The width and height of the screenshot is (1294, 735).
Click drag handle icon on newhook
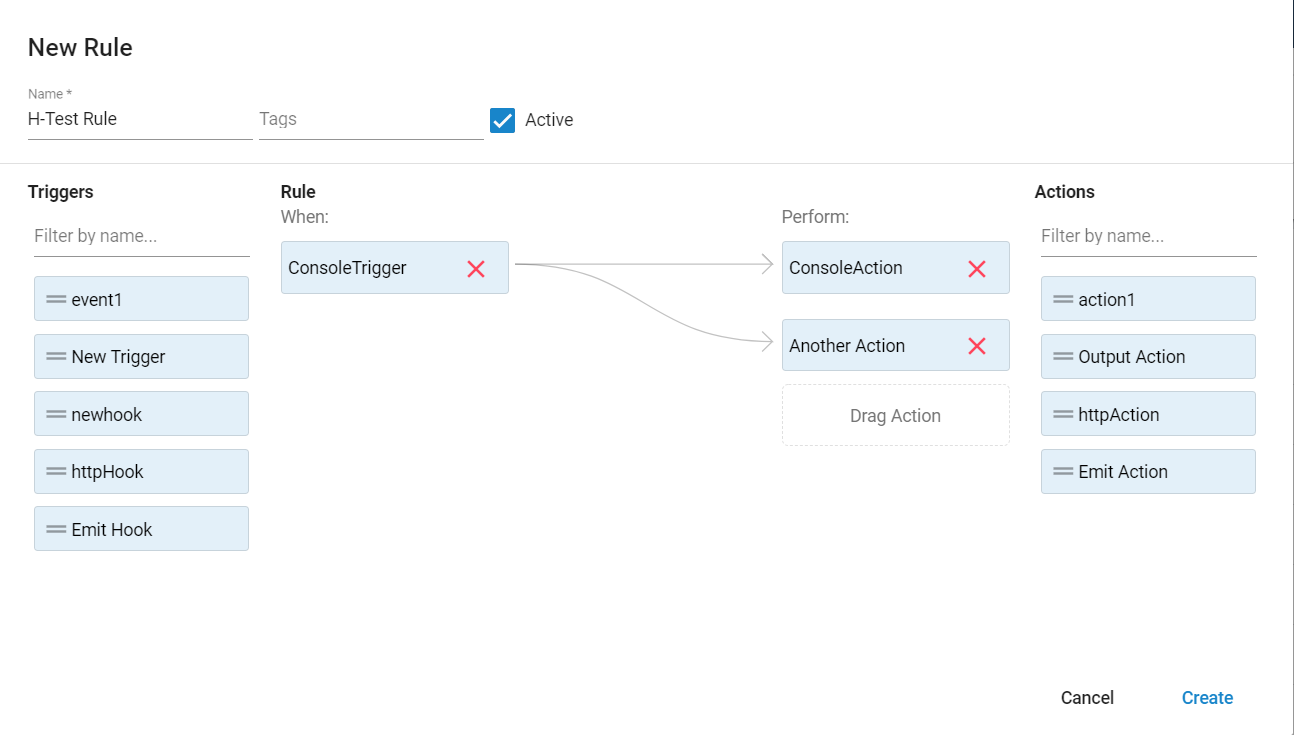(56, 414)
